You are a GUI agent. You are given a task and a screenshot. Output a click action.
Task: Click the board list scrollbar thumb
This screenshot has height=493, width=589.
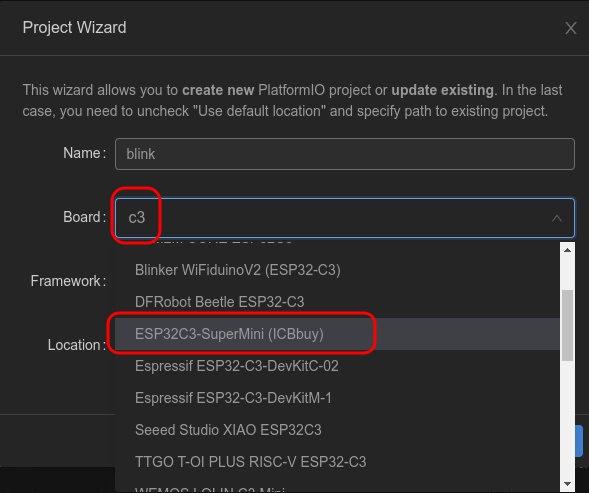[567, 325]
